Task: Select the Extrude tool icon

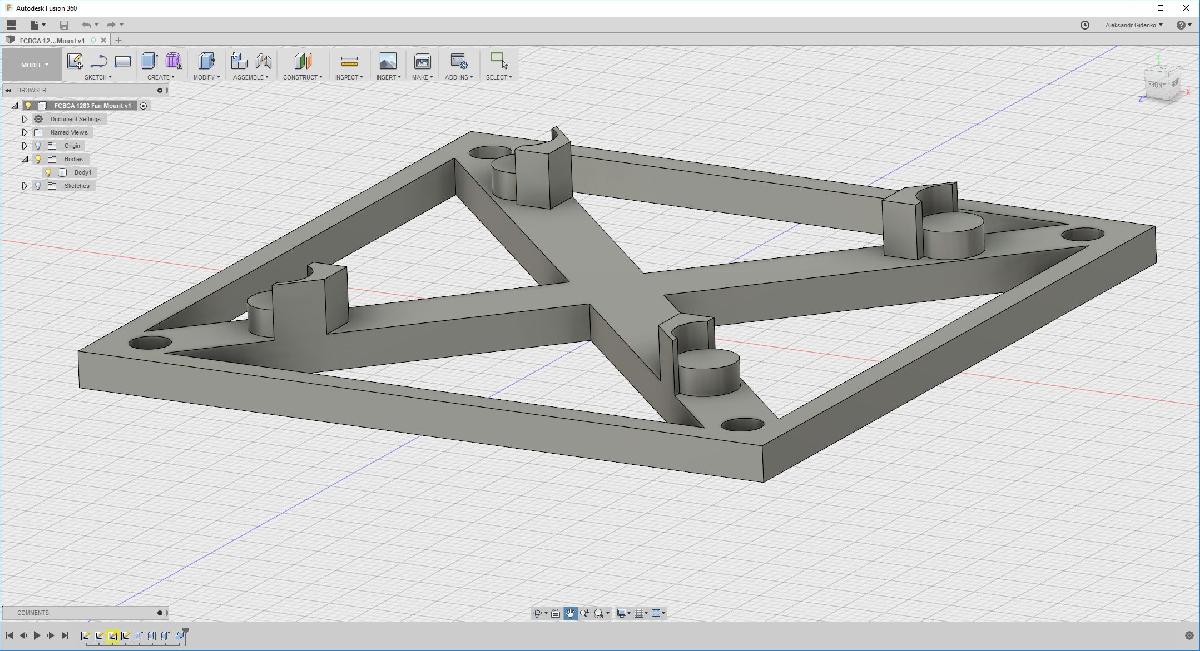Action: coord(149,62)
